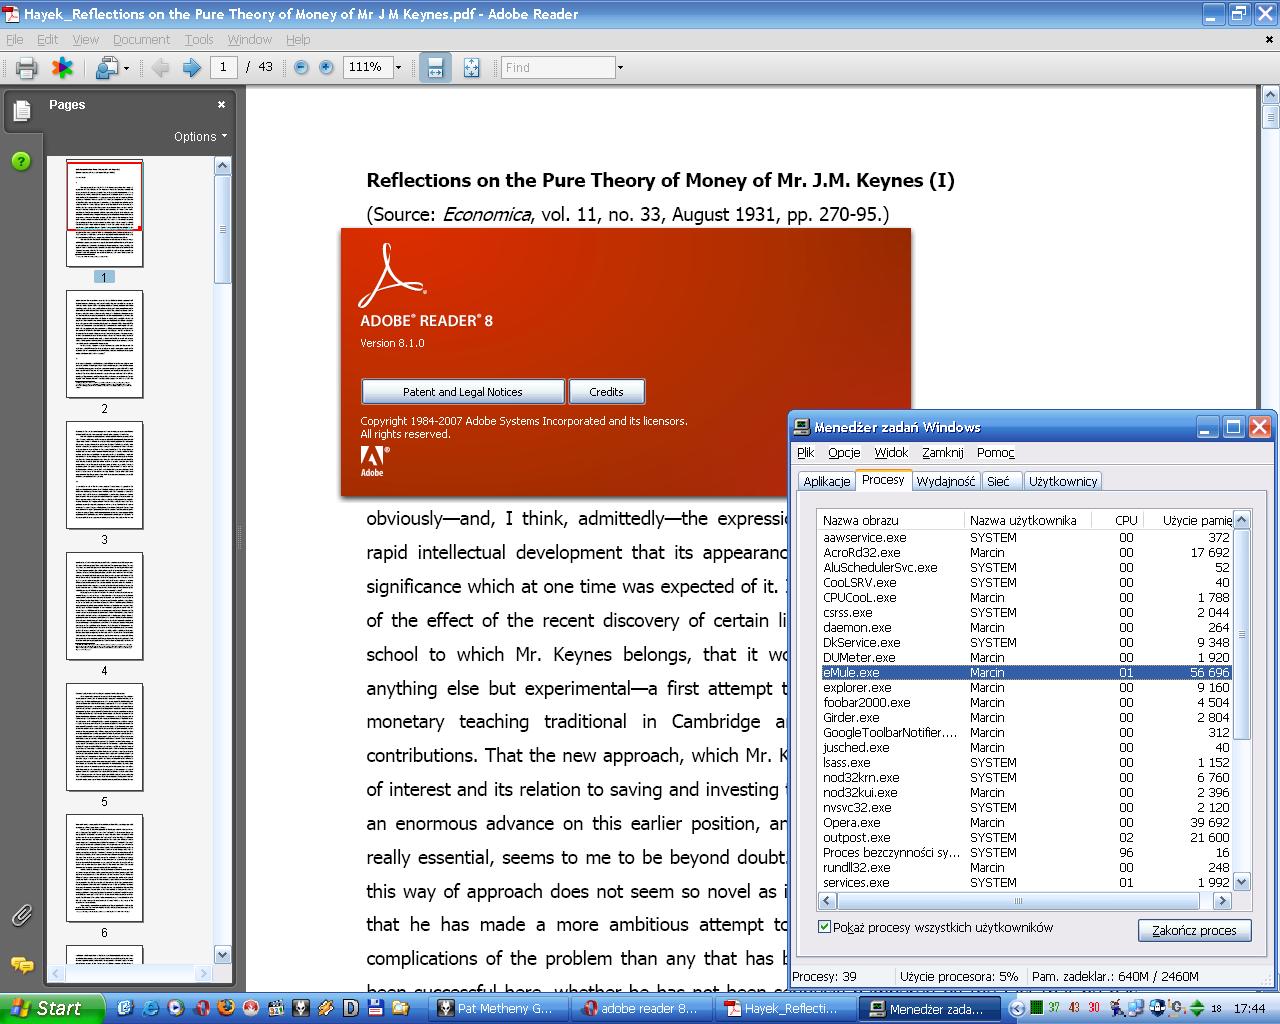This screenshot has height=1024, width=1280.
Task: Click the page number input field
Action: [x=223, y=68]
